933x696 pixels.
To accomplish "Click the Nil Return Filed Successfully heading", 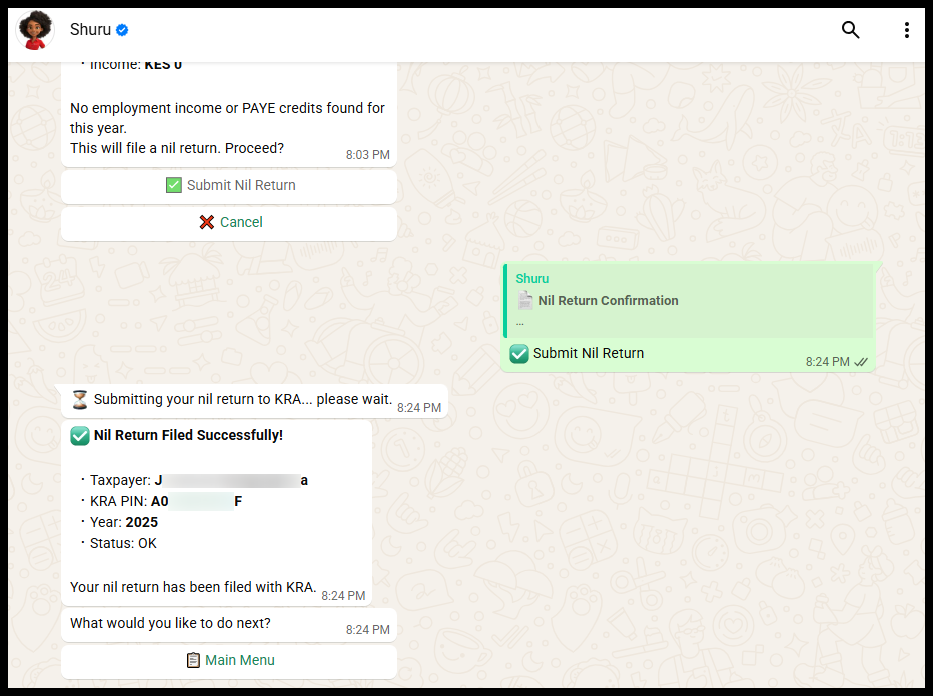I will (188, 435).
